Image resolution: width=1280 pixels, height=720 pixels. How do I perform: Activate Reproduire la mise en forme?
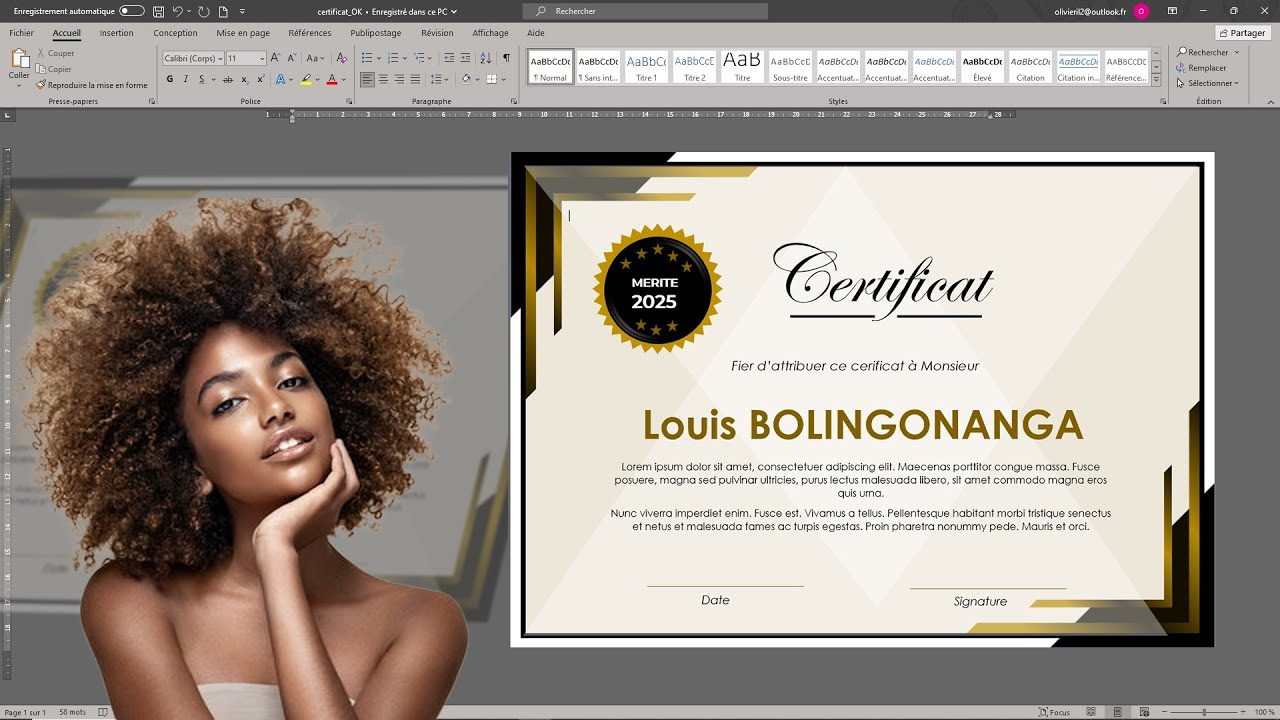[x=92, y=85]
